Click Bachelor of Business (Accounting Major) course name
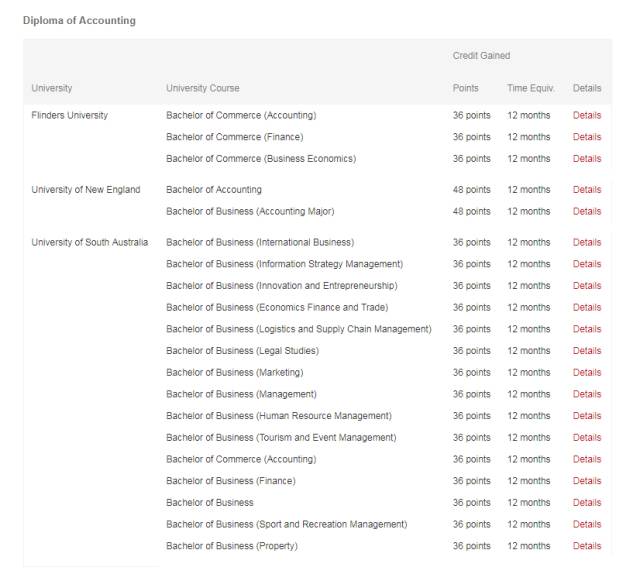This screenshot has height=574, width=640. [250, 211]
